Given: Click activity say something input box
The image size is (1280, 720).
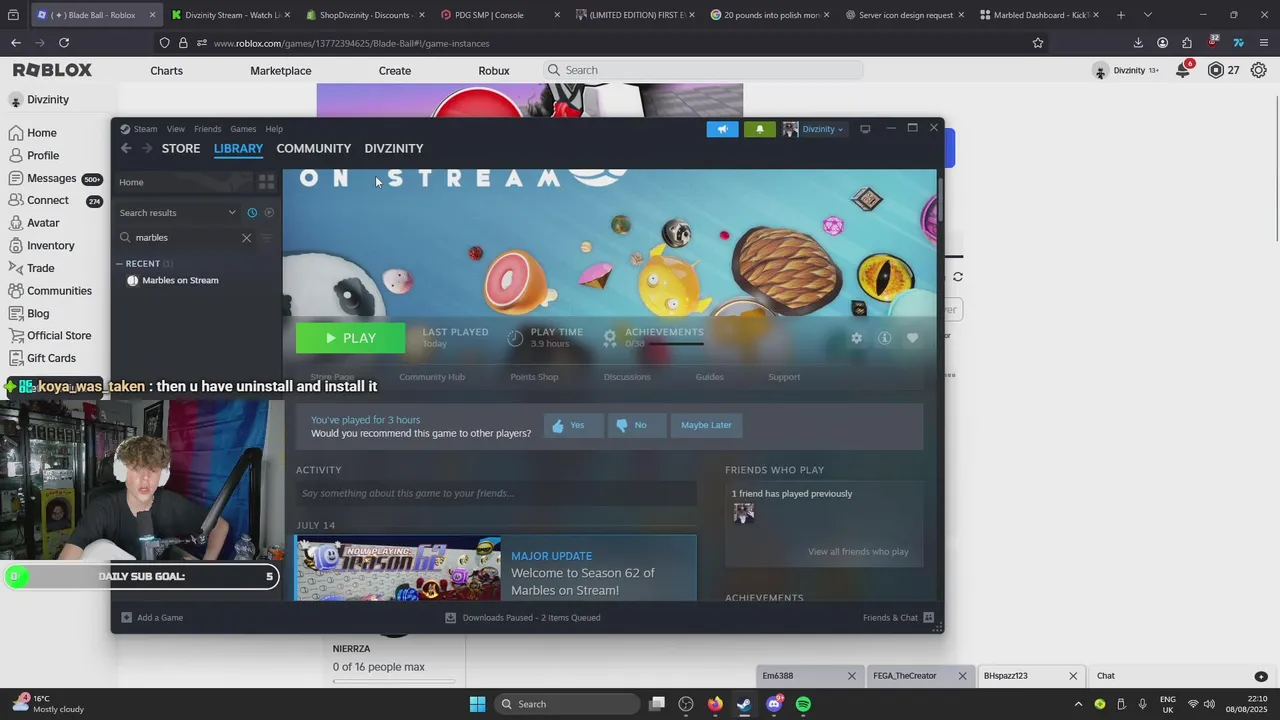Looking at the screenshot, I should tap(496, 493).
